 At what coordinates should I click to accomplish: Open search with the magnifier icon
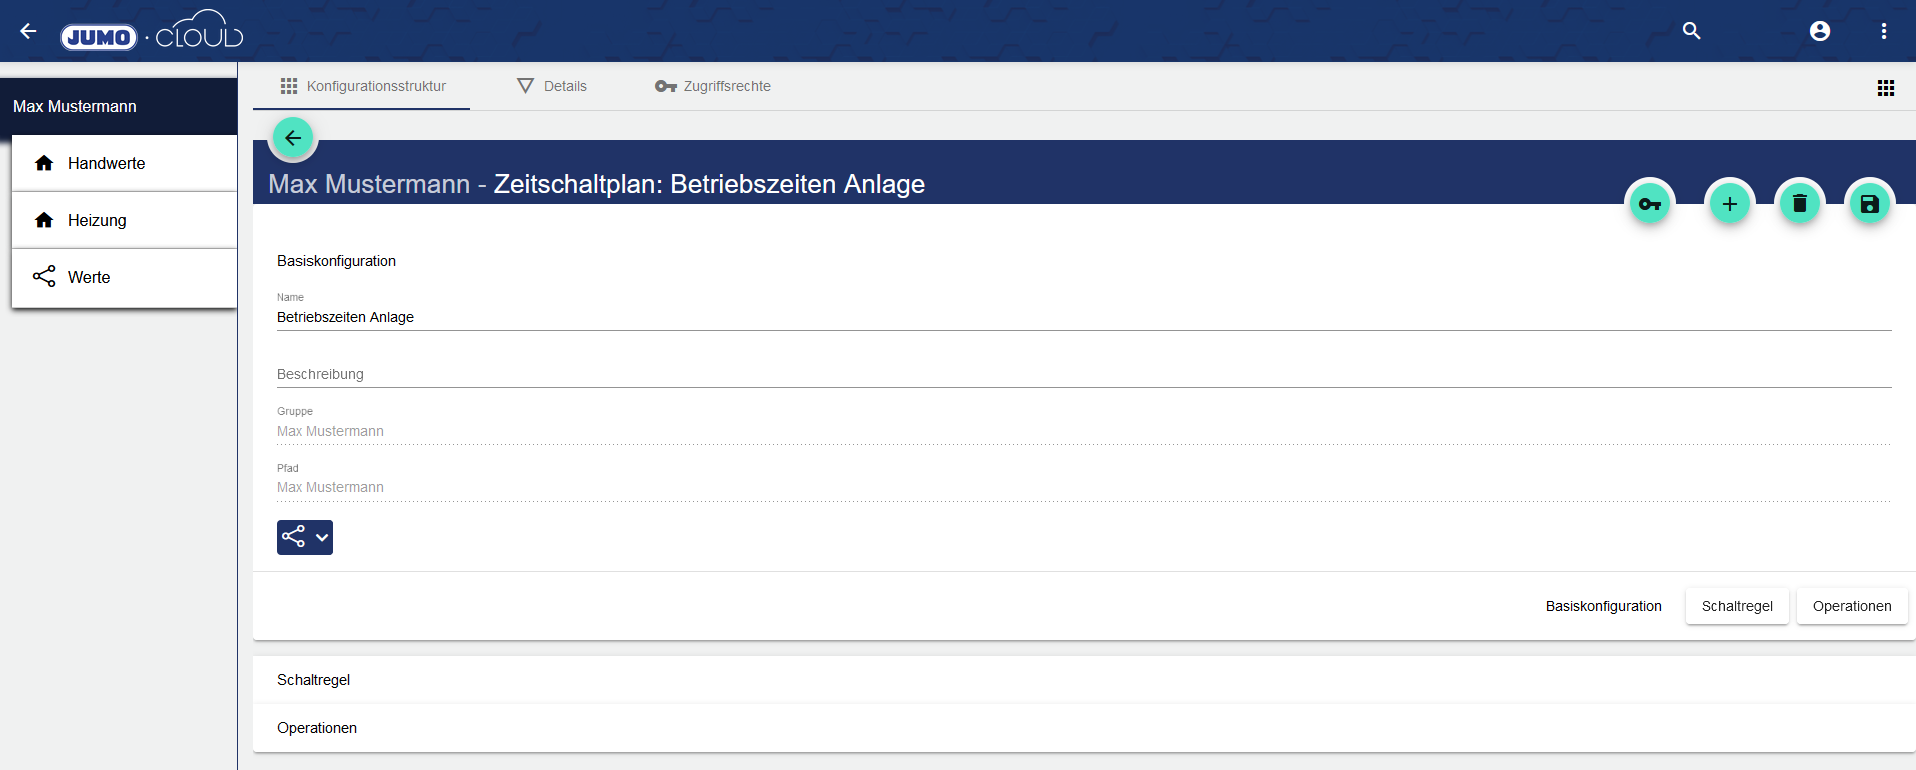click(1691, 31)
